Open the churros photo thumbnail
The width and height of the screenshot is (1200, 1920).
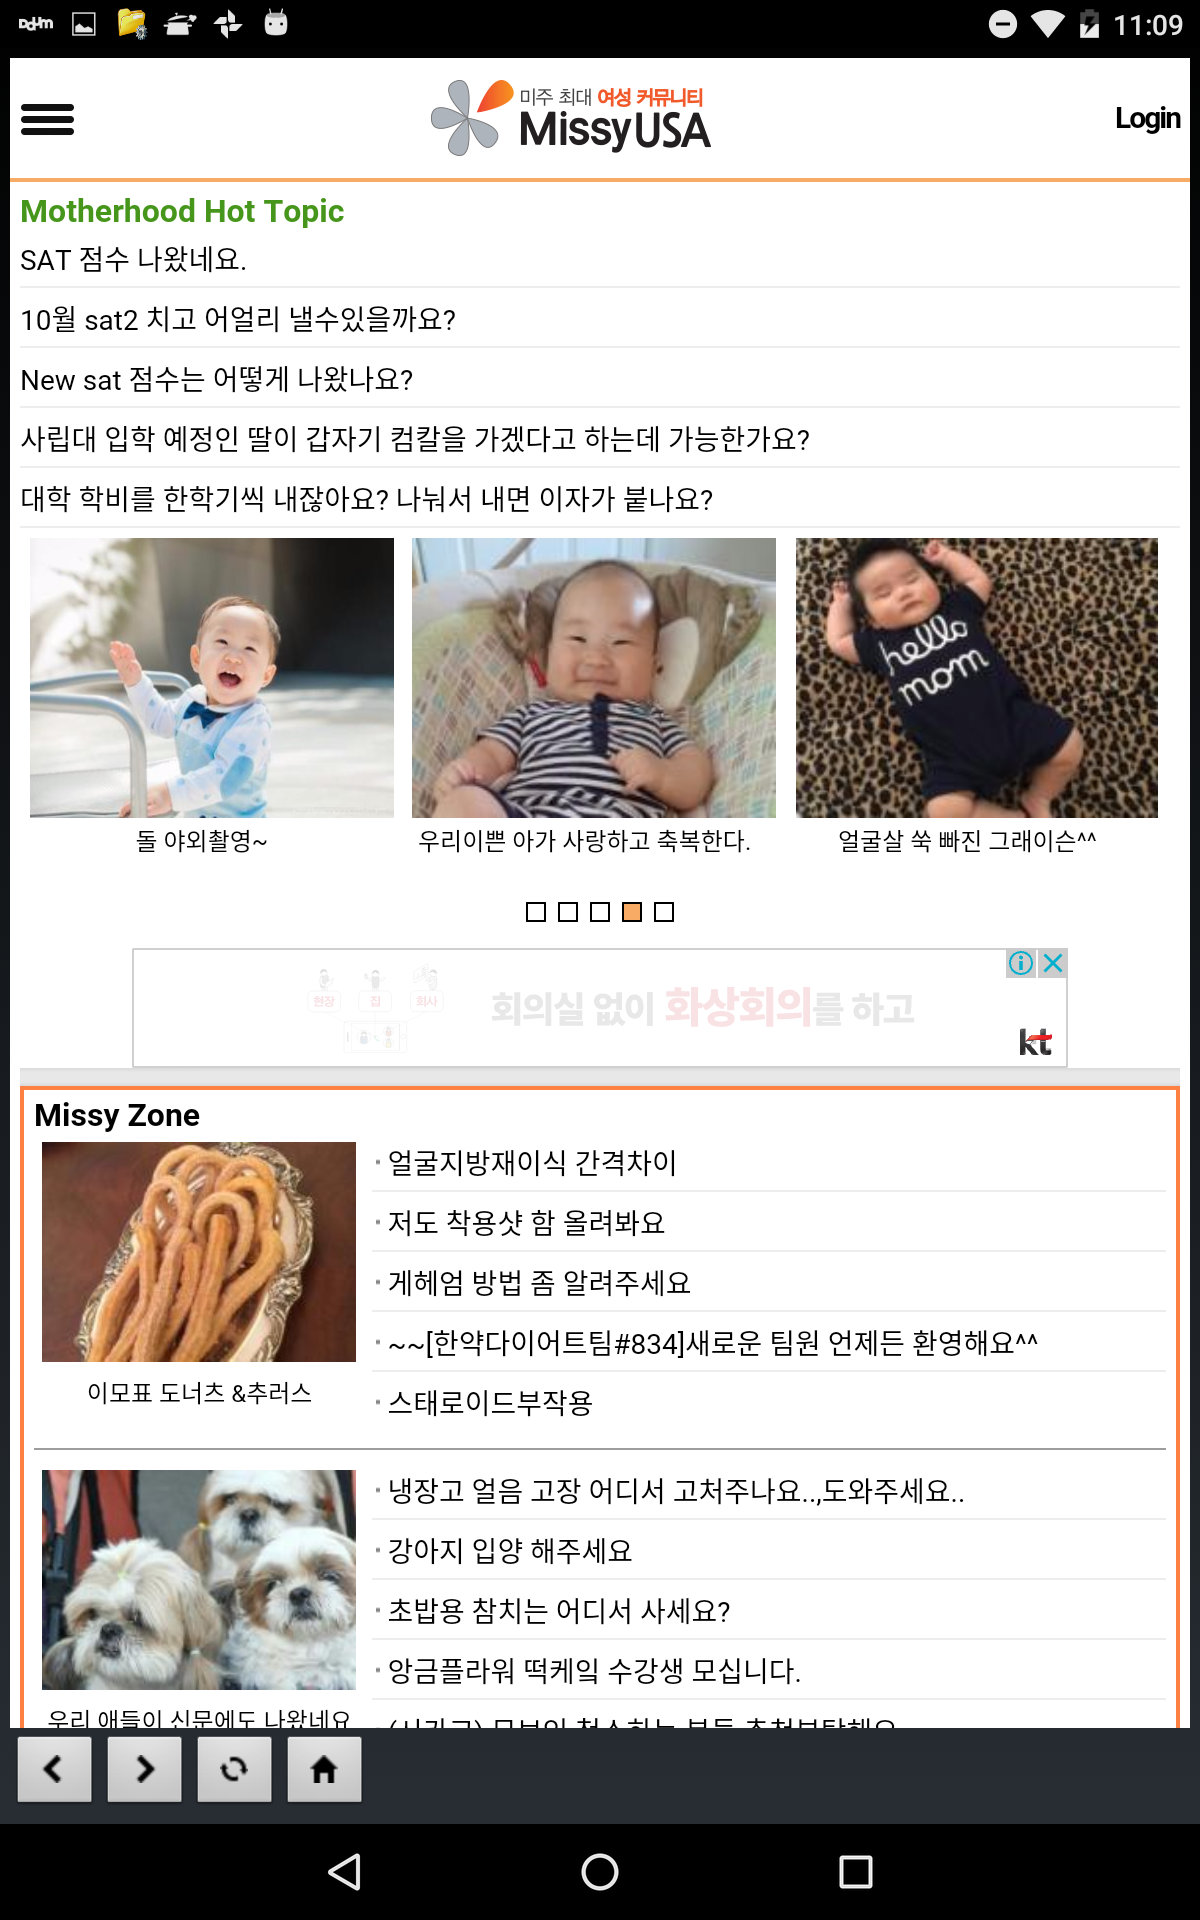(x=199, y=1252)
